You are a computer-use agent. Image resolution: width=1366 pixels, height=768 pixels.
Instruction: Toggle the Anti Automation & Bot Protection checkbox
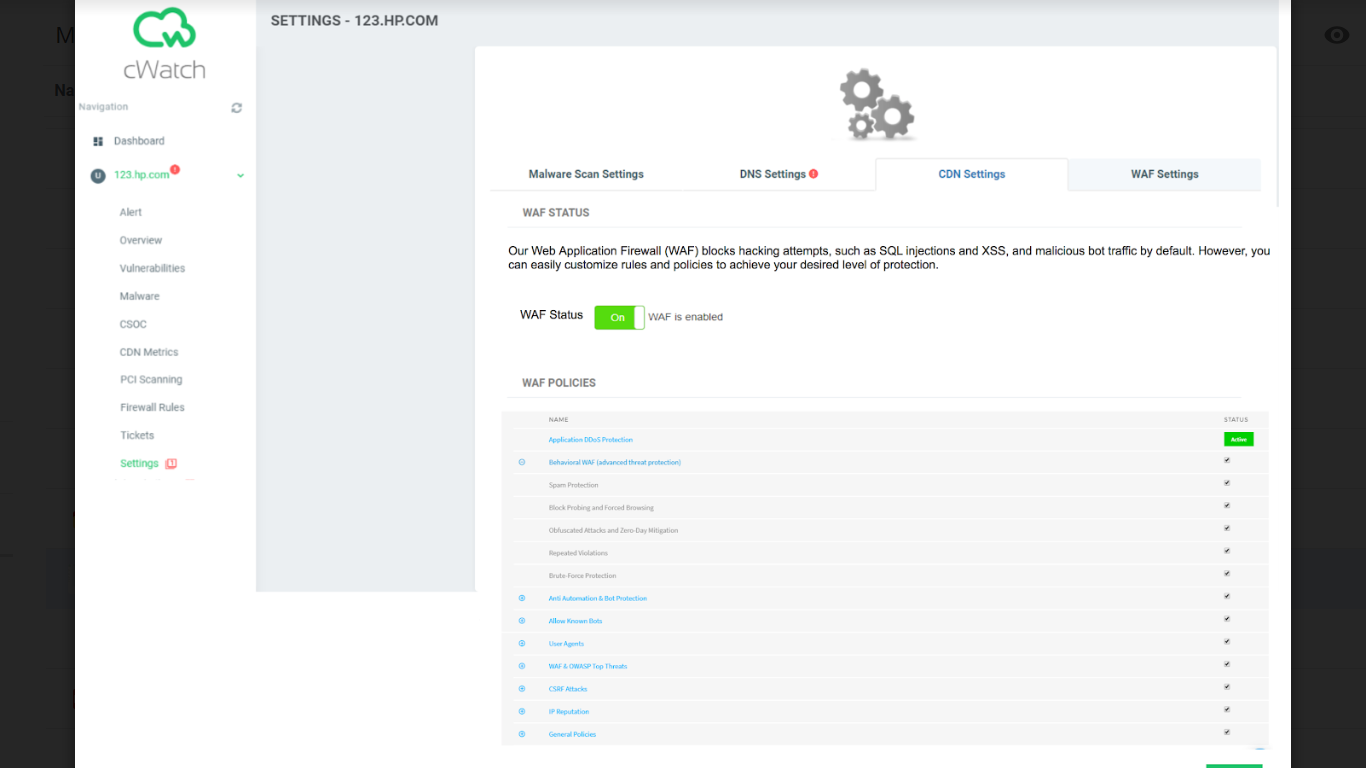1227,596
